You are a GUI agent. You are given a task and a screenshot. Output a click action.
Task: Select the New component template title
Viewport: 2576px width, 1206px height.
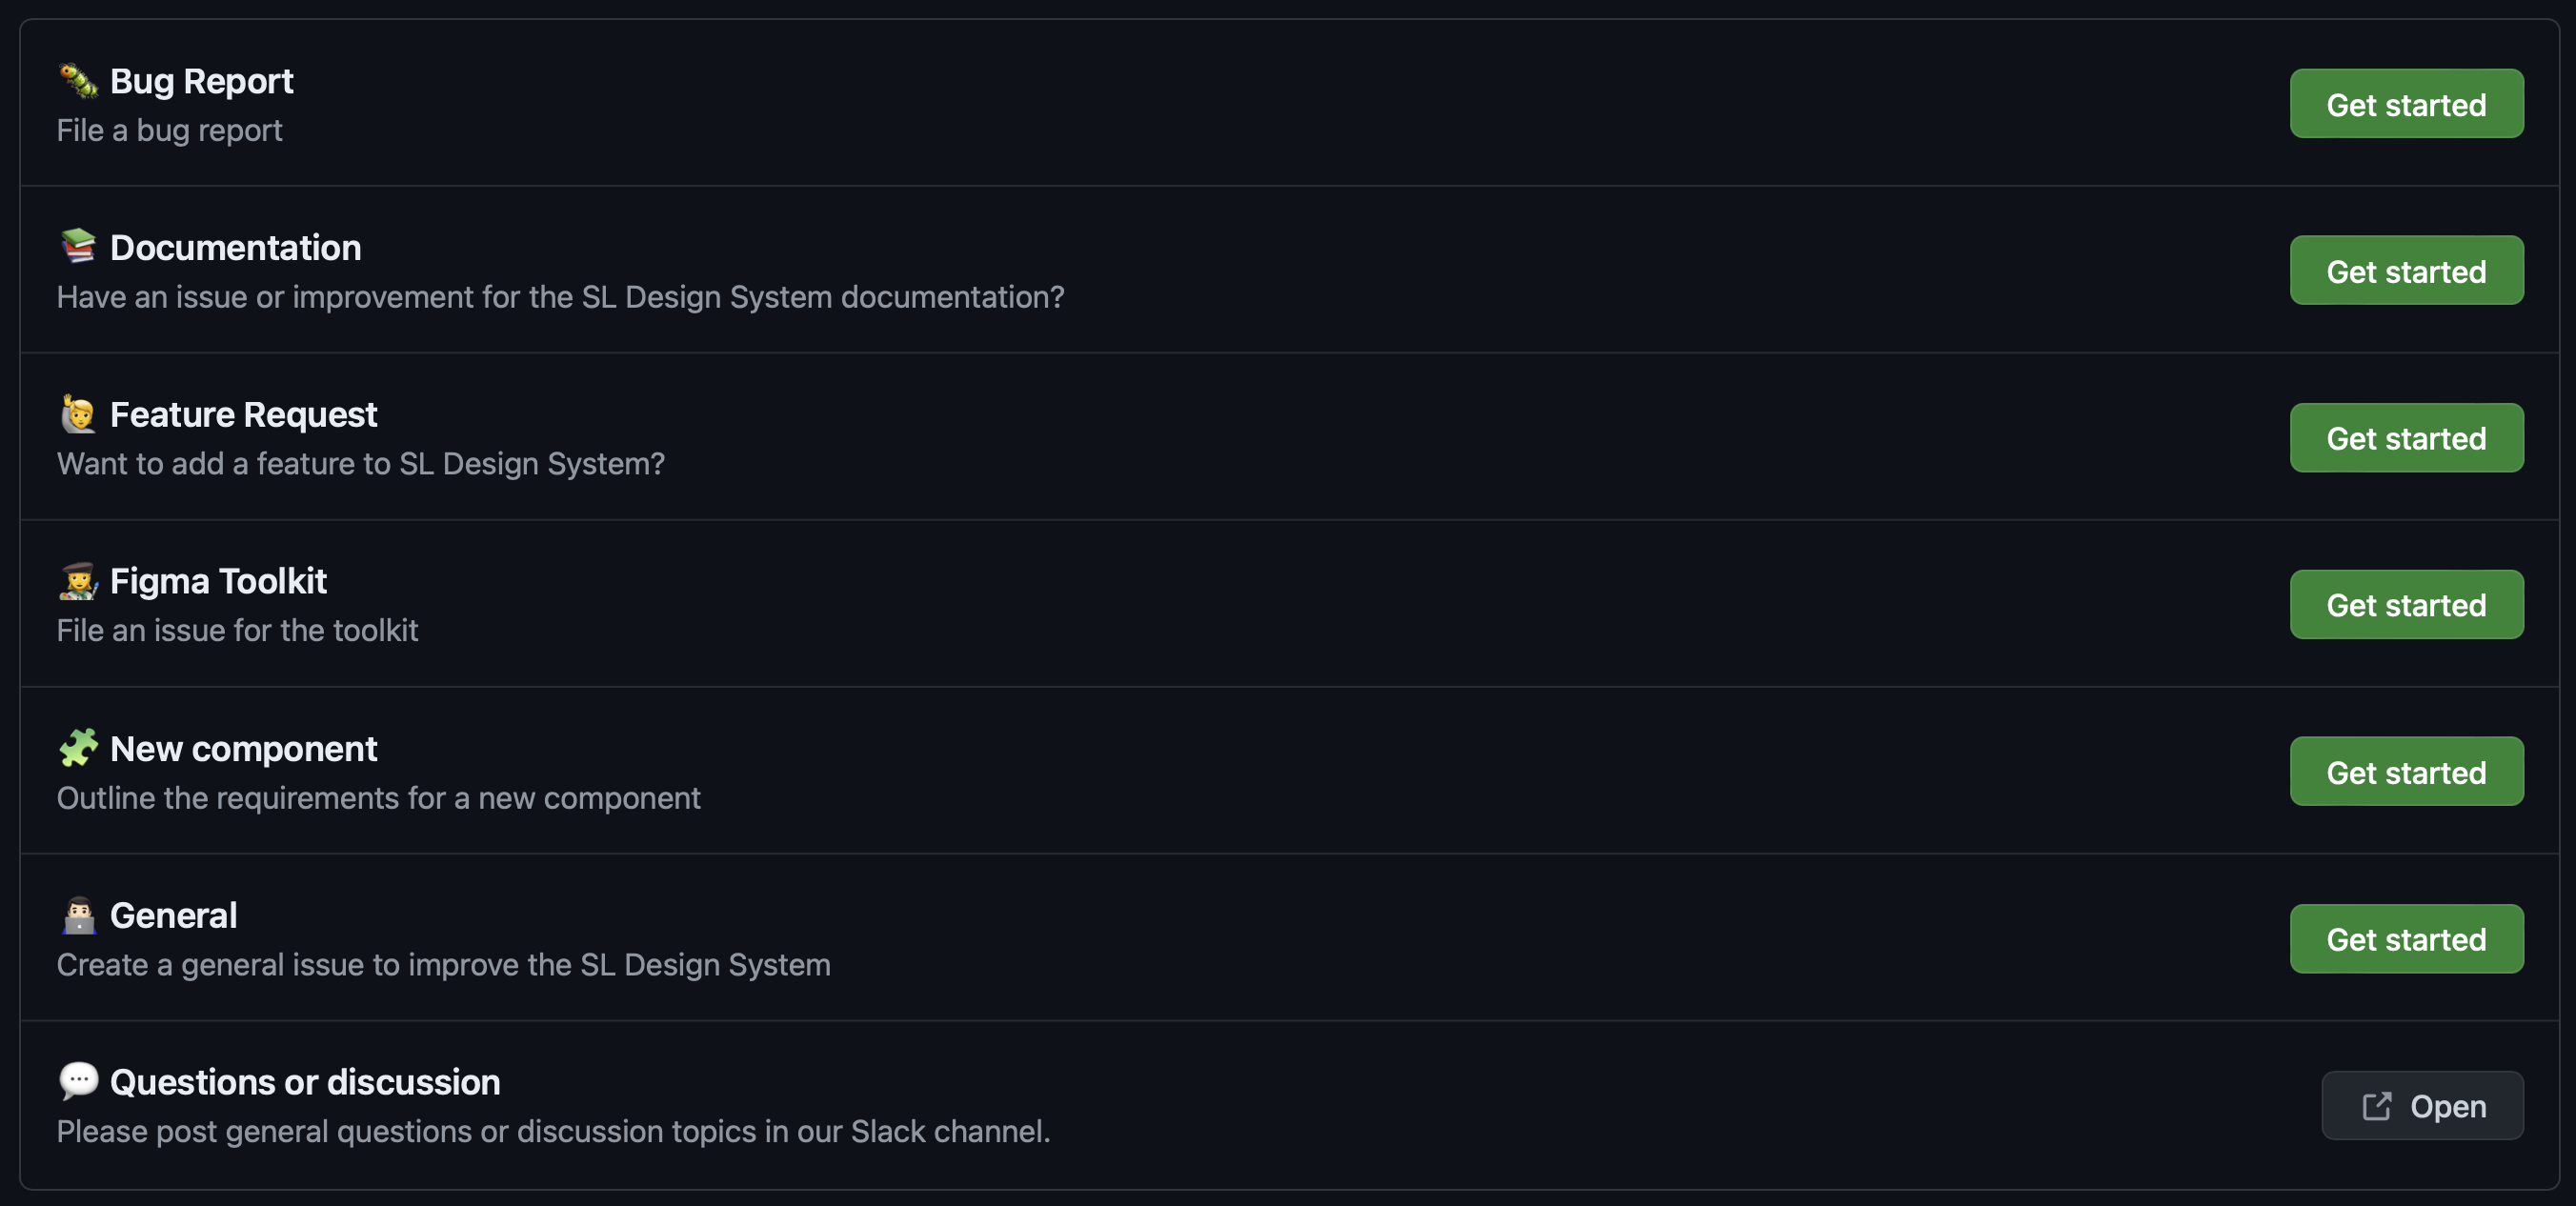[243, 749]
